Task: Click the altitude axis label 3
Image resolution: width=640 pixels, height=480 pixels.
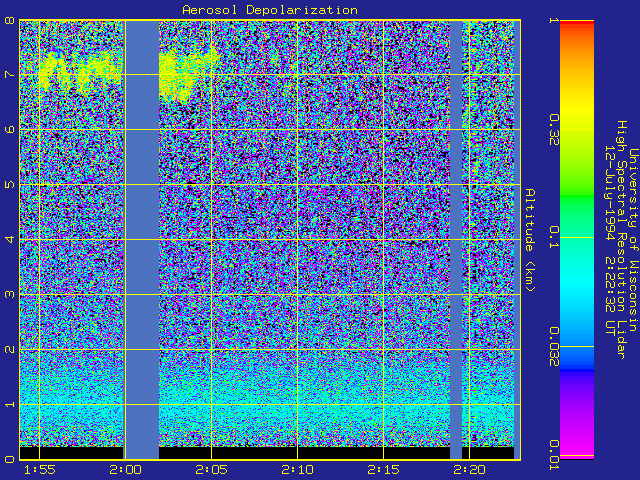Action: pos(10,294)
